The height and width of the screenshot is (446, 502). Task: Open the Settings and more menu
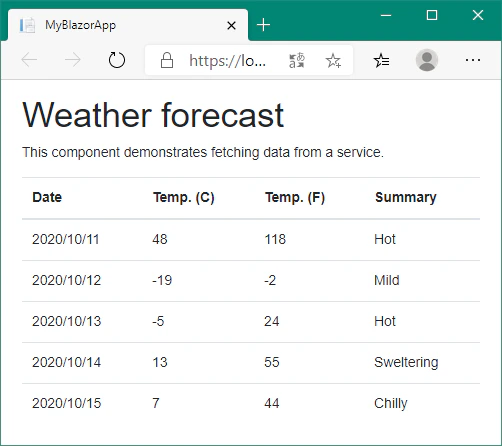coord(473,60)
